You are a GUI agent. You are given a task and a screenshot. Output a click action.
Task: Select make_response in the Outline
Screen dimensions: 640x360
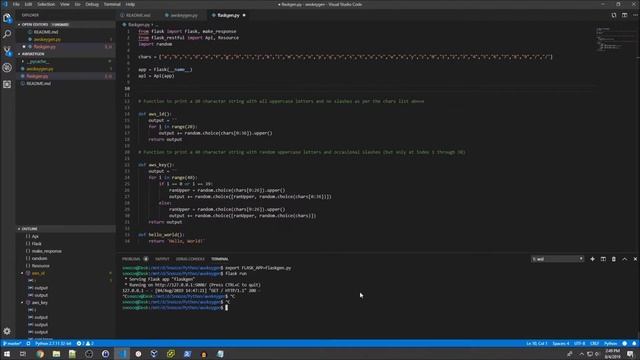point(47,251)
